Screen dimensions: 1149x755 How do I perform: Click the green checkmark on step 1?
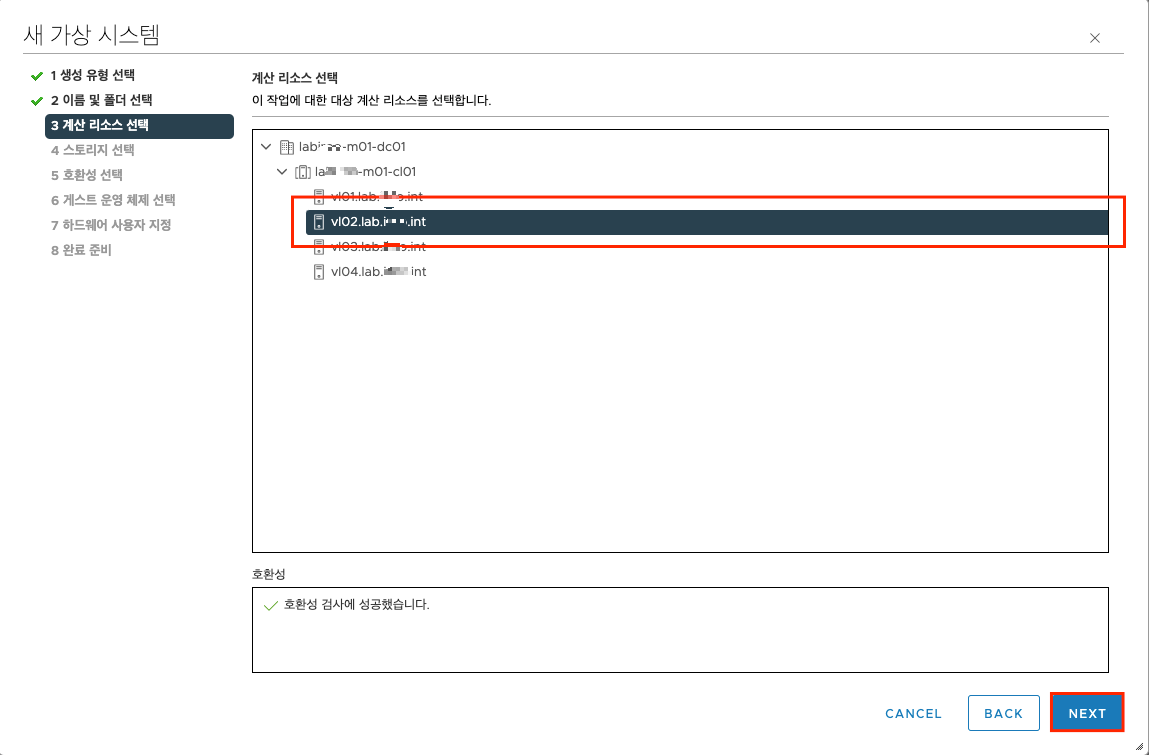click(37, 76)
